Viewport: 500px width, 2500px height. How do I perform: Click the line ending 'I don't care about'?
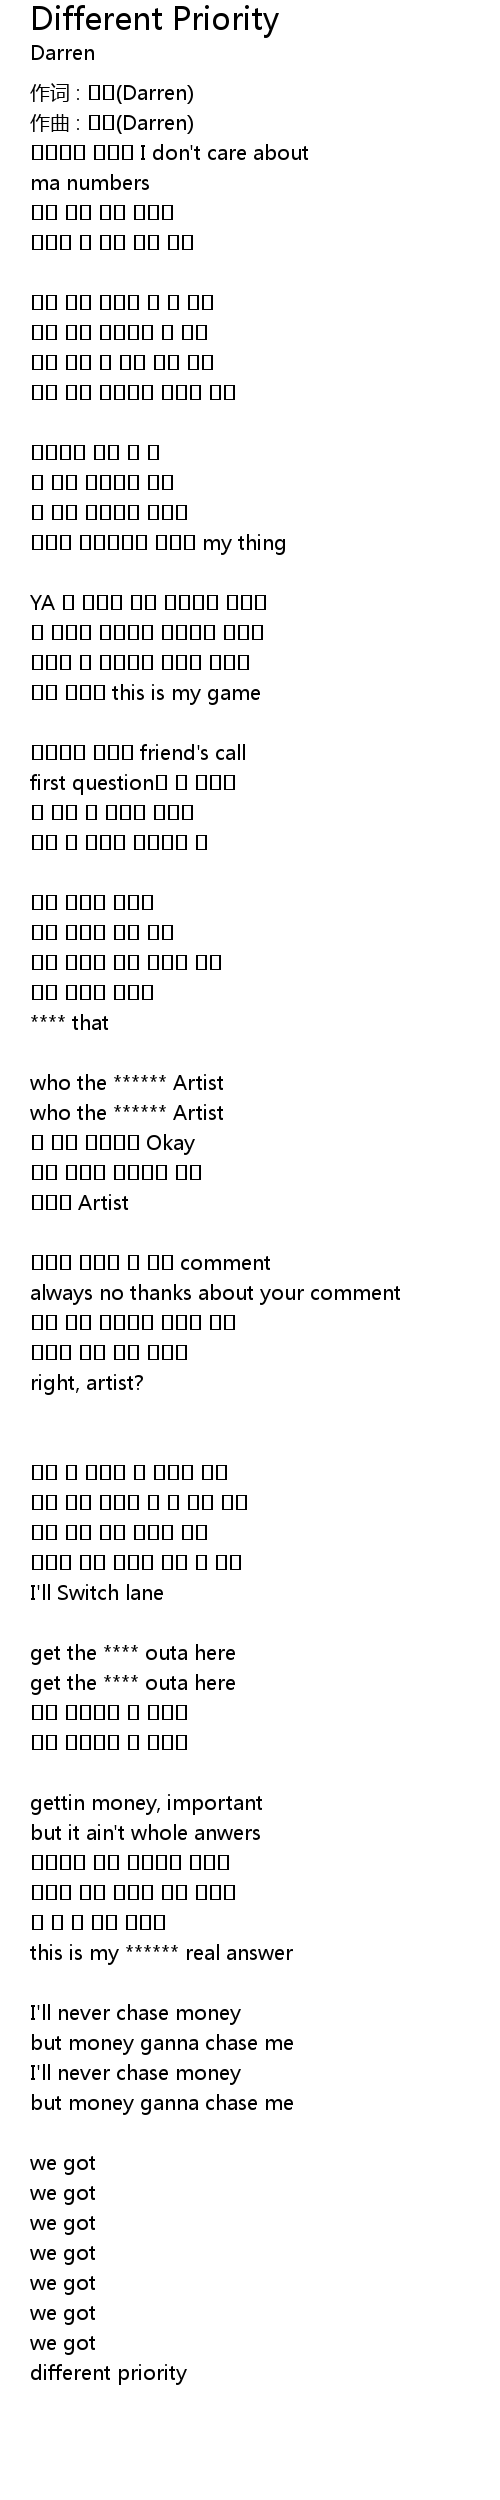[x=170, y=153]
